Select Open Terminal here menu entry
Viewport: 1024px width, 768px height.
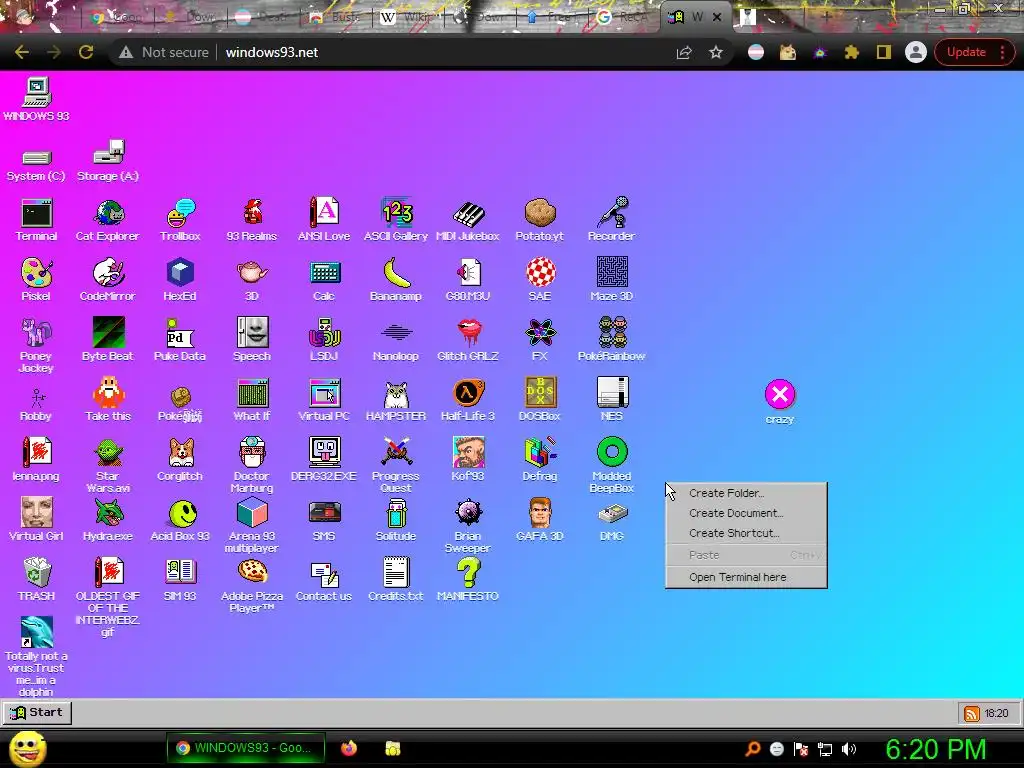[746, 577]
